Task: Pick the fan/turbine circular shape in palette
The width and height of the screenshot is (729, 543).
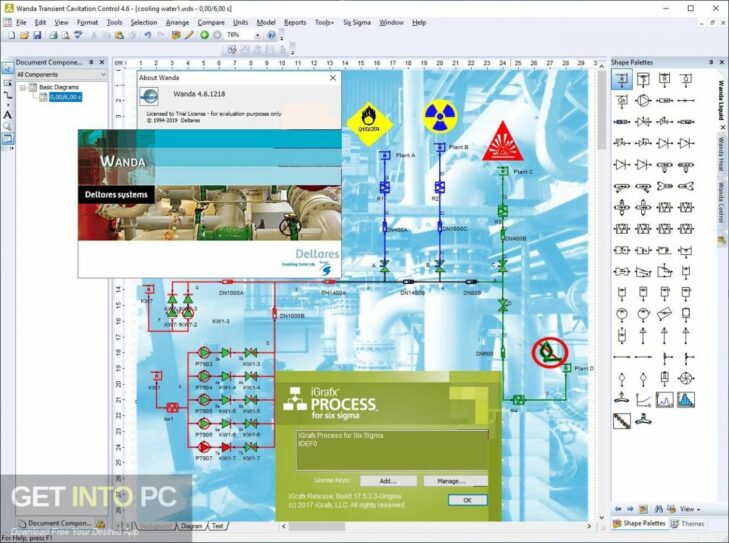Action: 686,378
